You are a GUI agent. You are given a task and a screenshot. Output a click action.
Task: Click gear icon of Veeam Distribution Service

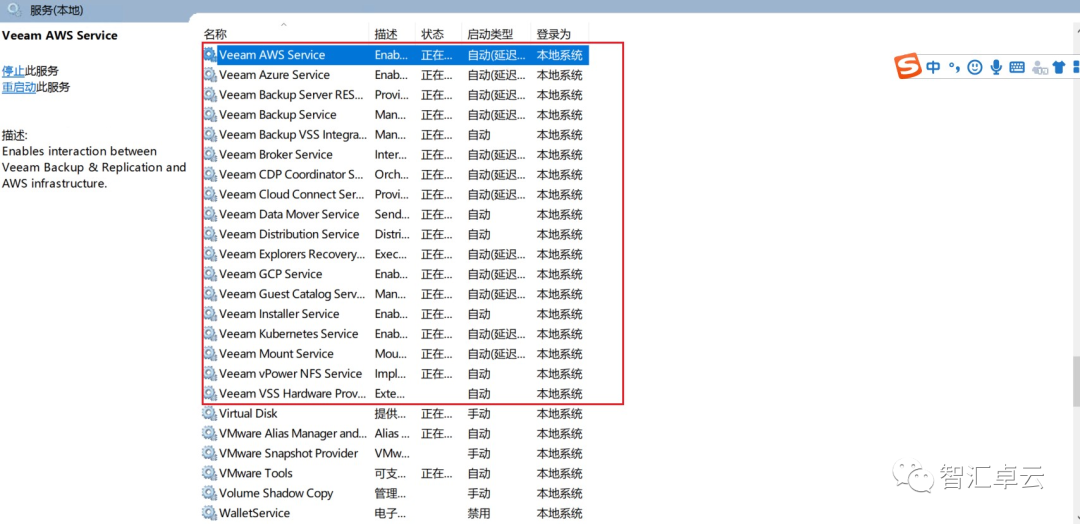pos(210,234)
